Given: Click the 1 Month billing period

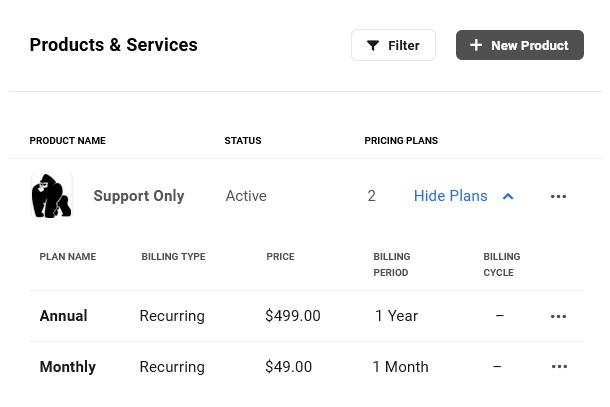Looking at the screenshot, I should pos(400,367).
